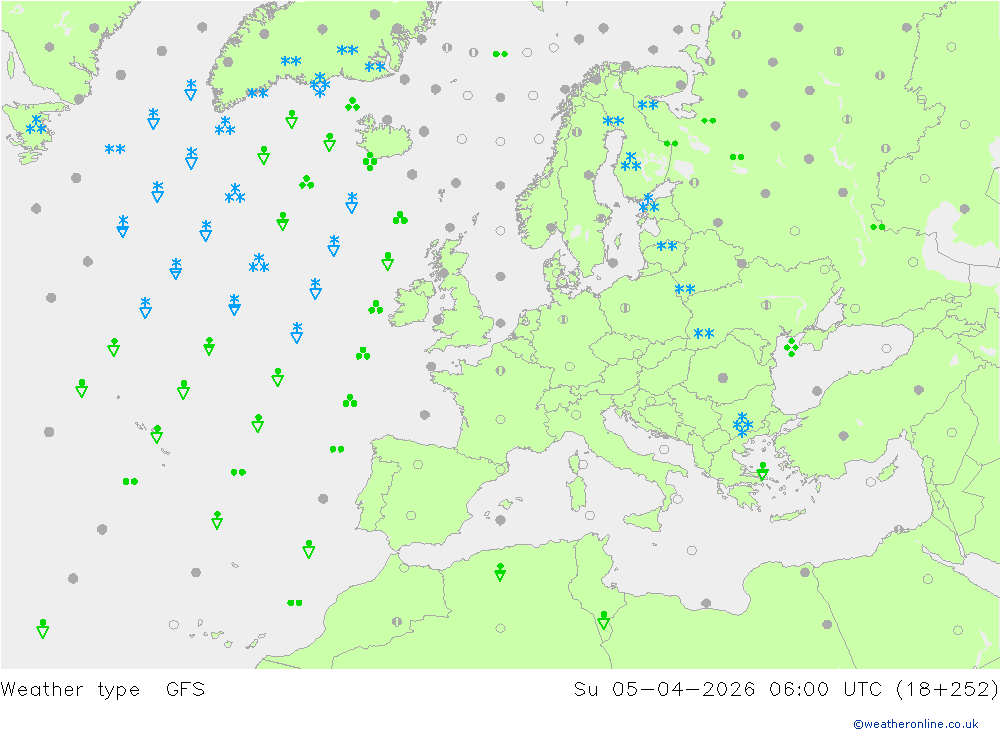The width and height of the screenshot is (1000, 733).
Task: Select the shower symbol beside the Azores islands
Action: [x=157, y=434]
